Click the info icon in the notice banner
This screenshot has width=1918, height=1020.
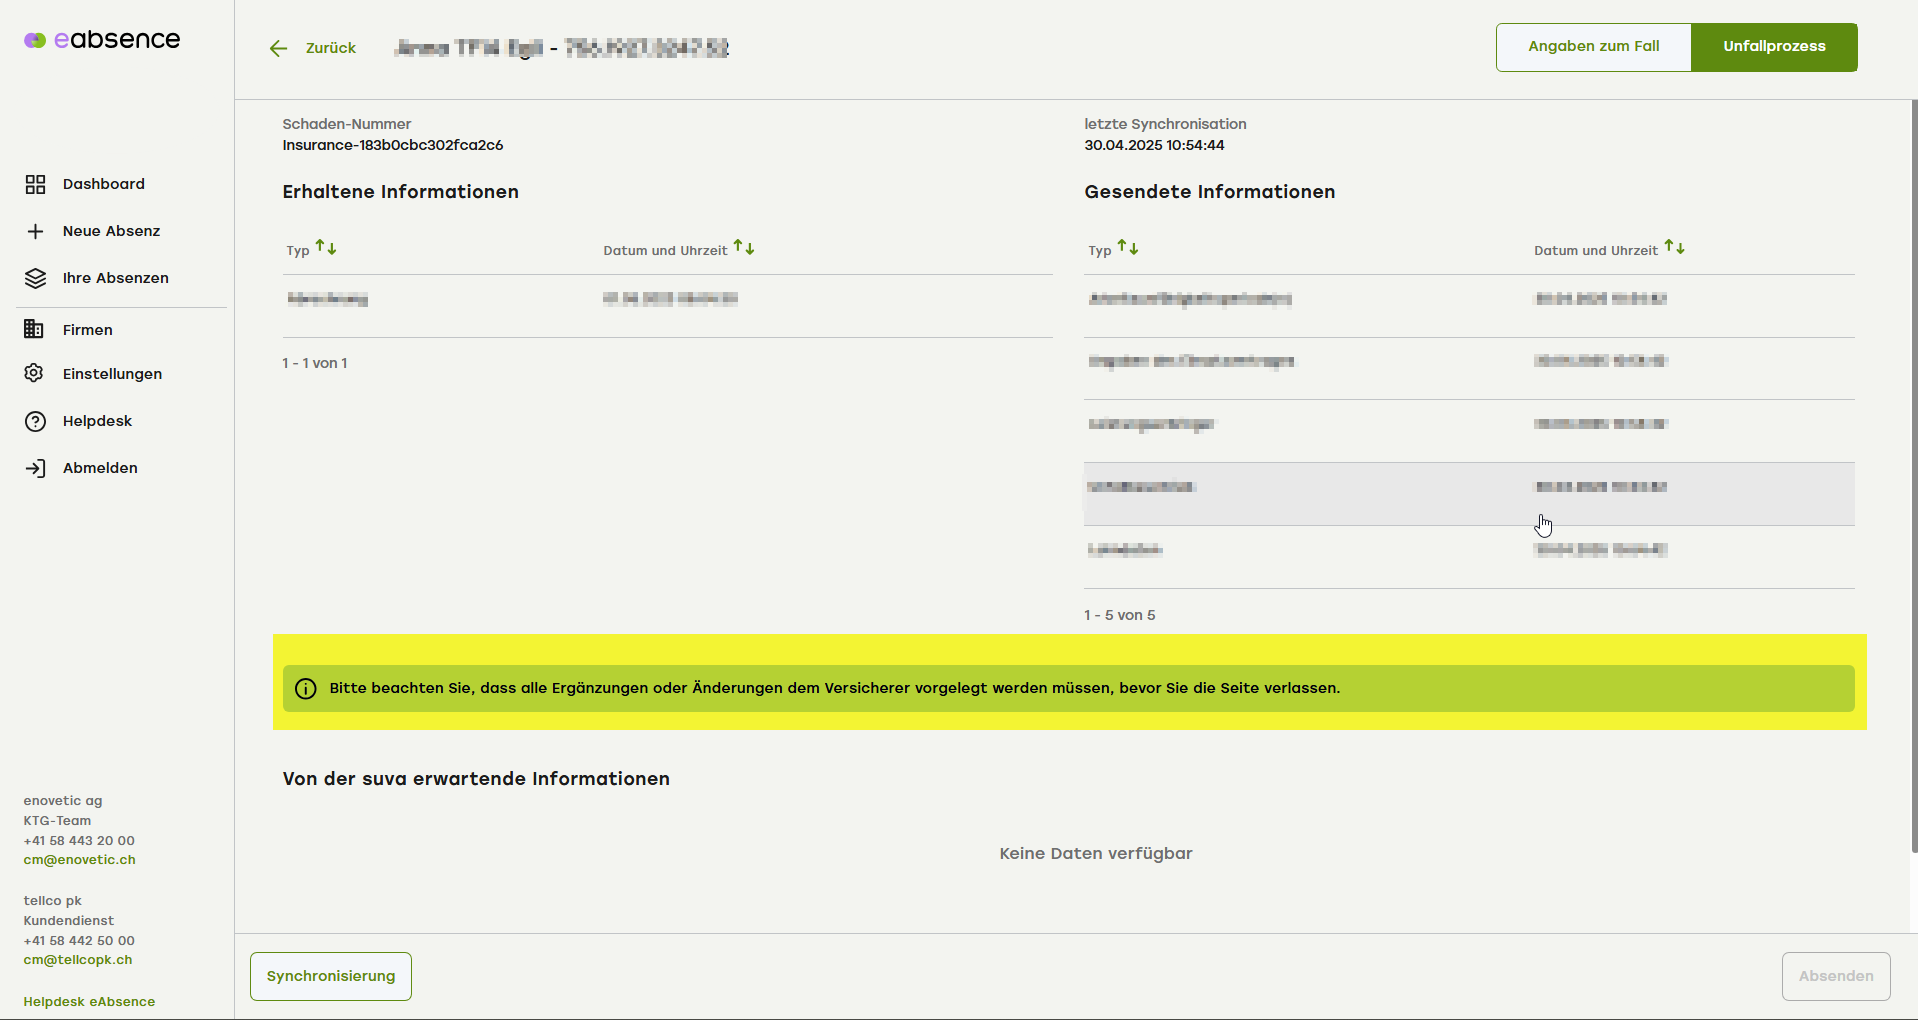click(306, 689)
